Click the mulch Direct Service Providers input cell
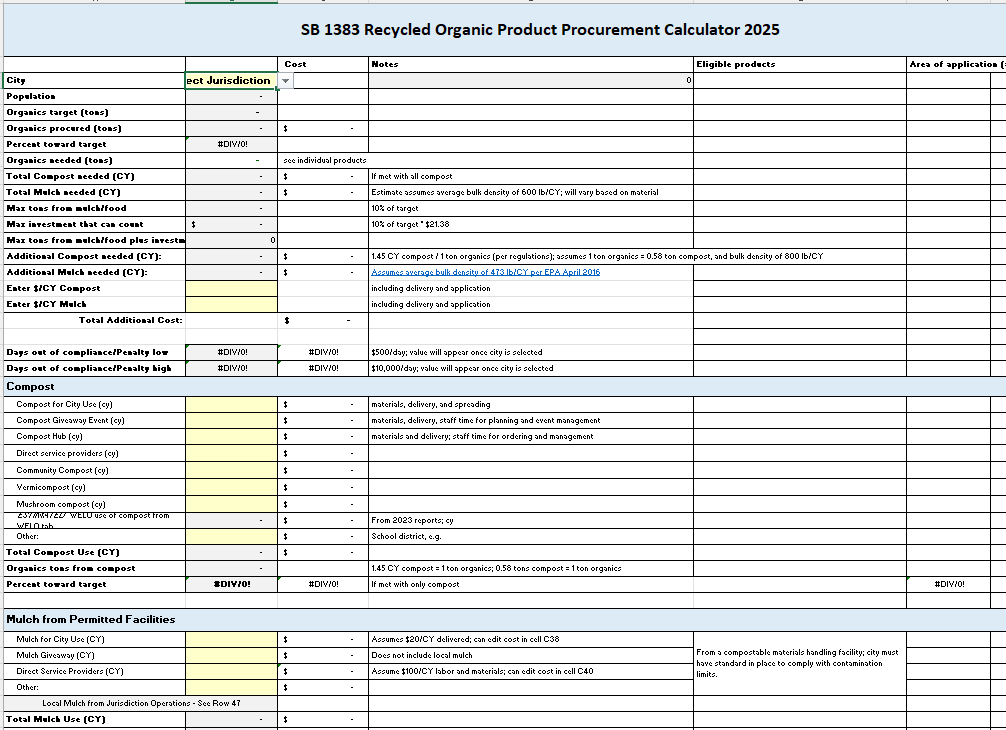The image size is (1006, 730). pos(230,671)
